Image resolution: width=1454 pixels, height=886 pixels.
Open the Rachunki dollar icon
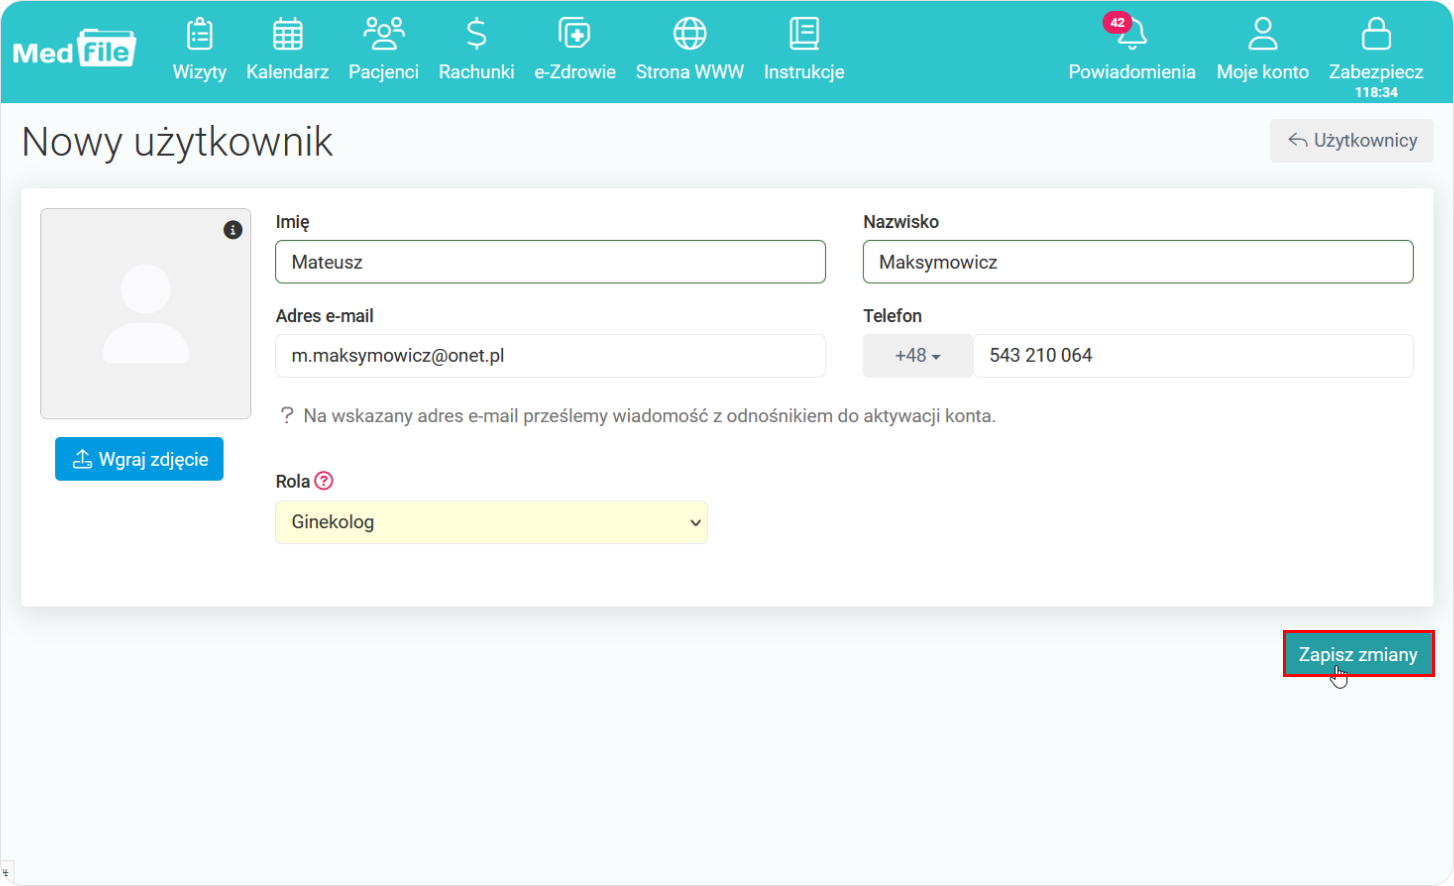[477, 34]
